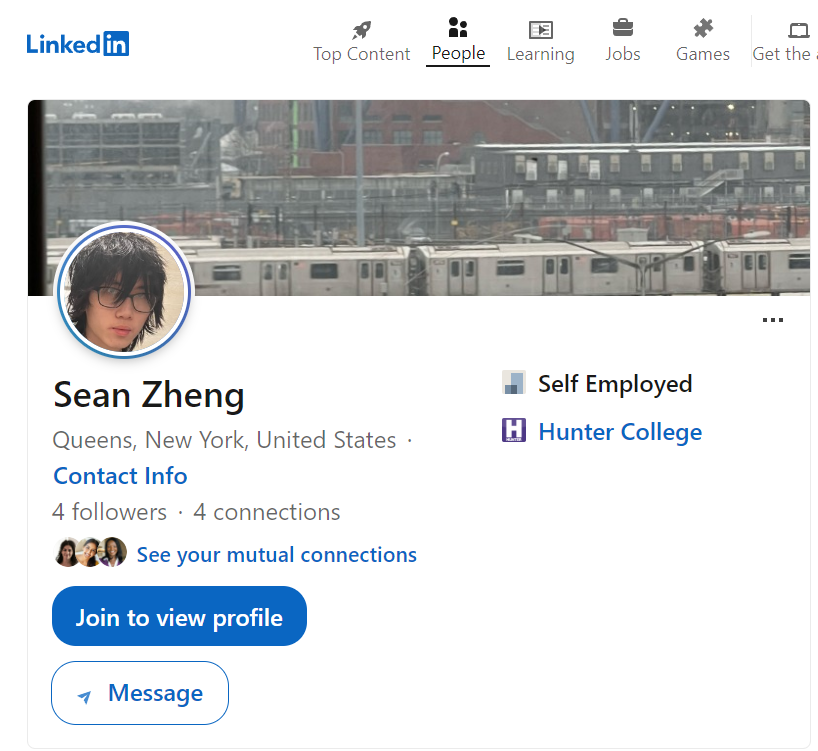818x751 pixels.
Task: Open the Learning video icon
Action: [540, 30]
